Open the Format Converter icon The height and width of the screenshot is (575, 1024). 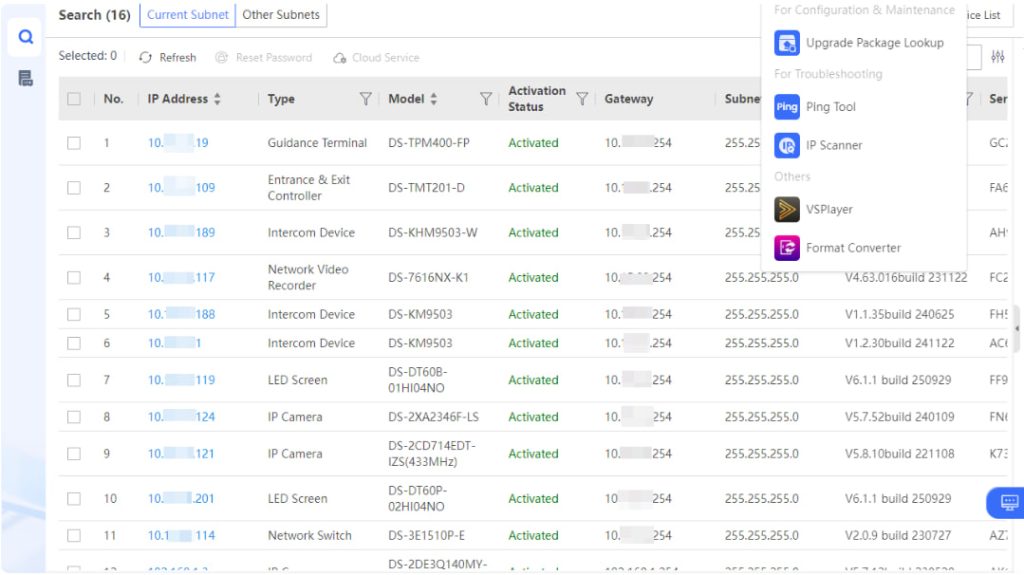coord(786,248)
